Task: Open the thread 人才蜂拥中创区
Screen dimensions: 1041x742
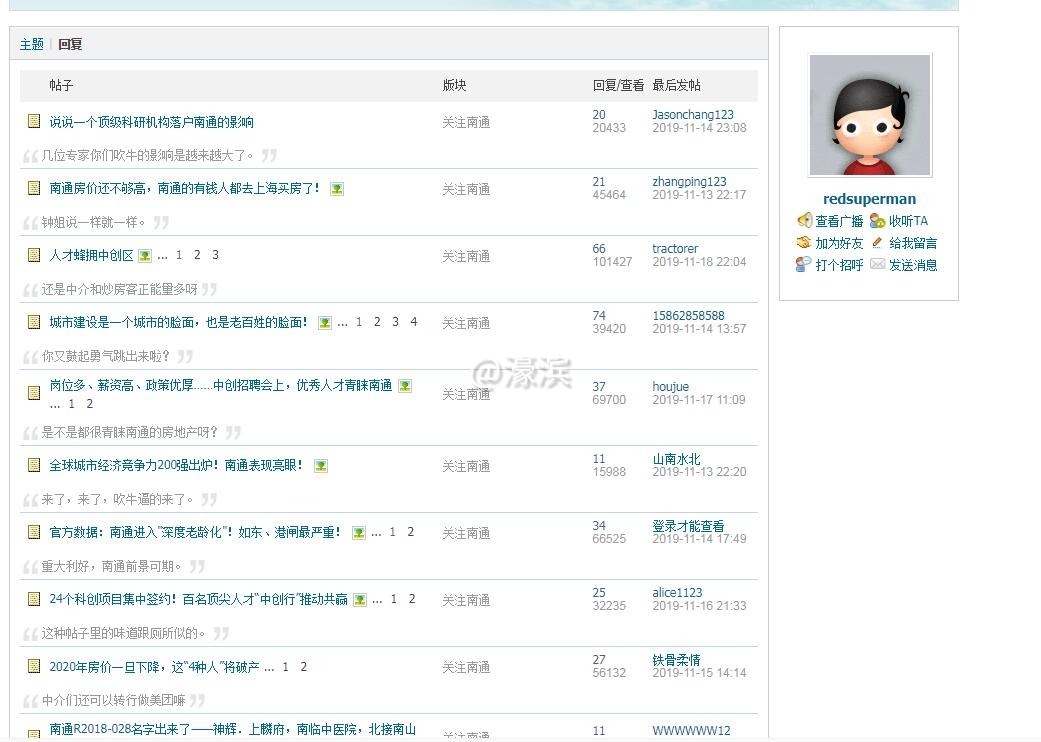Action: (91, 256)
